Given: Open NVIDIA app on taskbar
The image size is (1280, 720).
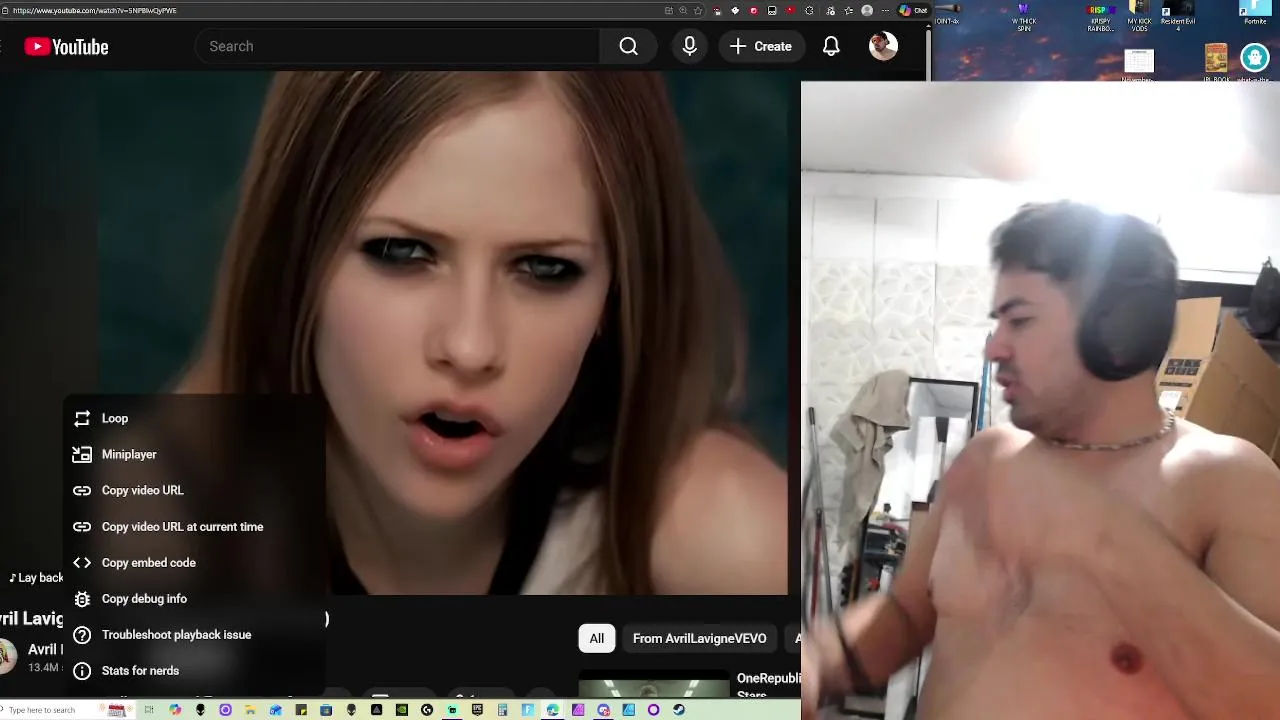Looking at the screenshot, I should click(402, 710).
